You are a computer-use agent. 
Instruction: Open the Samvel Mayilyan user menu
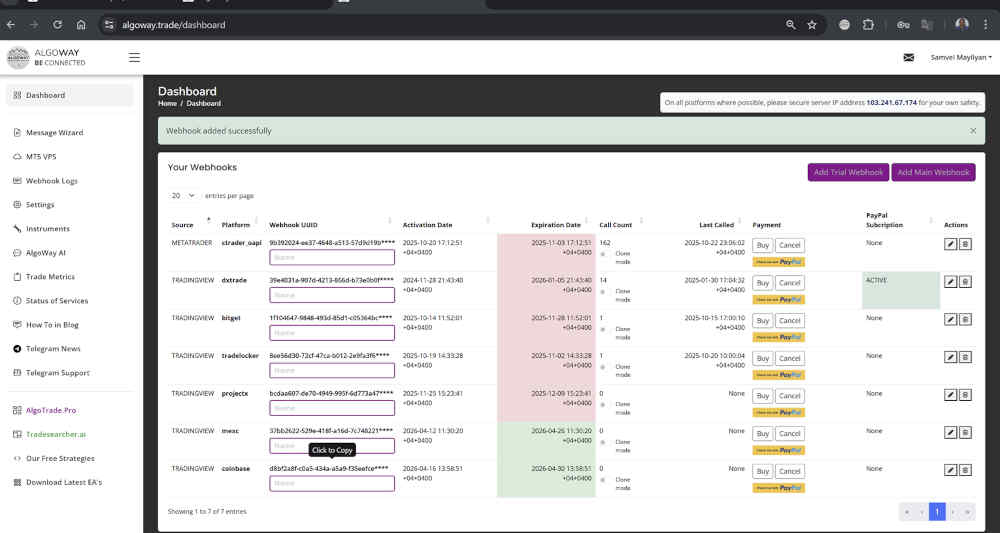pyautogui.click(x=961, y=57)
